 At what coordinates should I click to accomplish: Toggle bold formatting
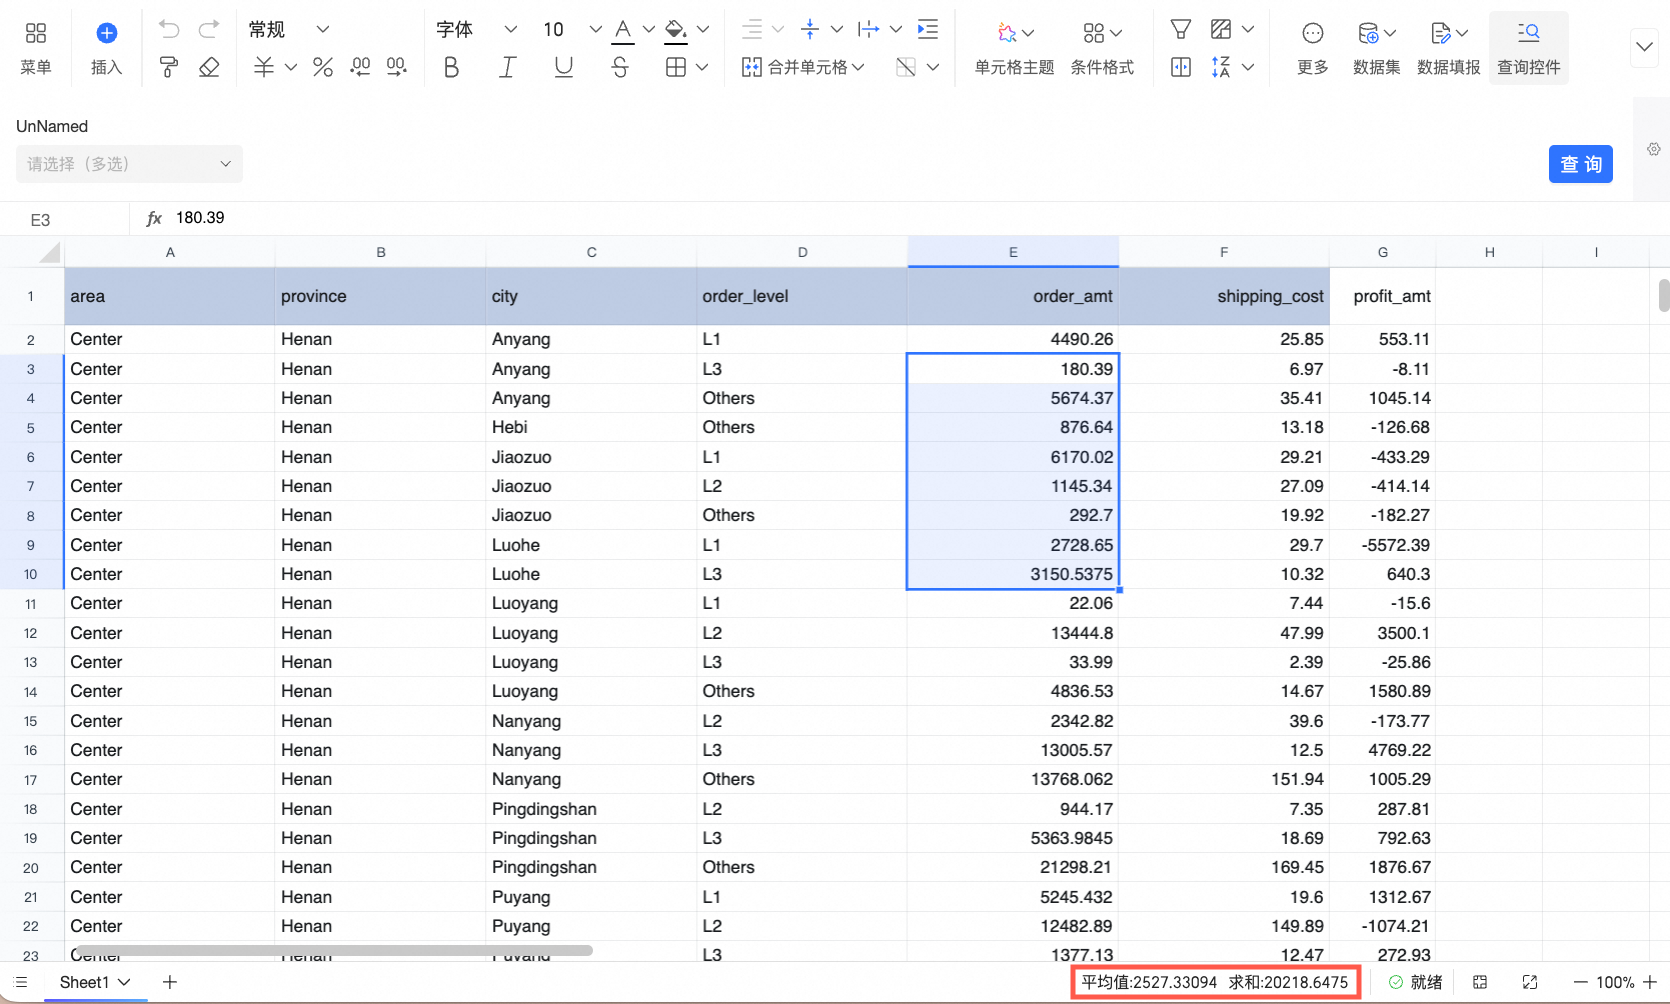click(x=451, y=67)
